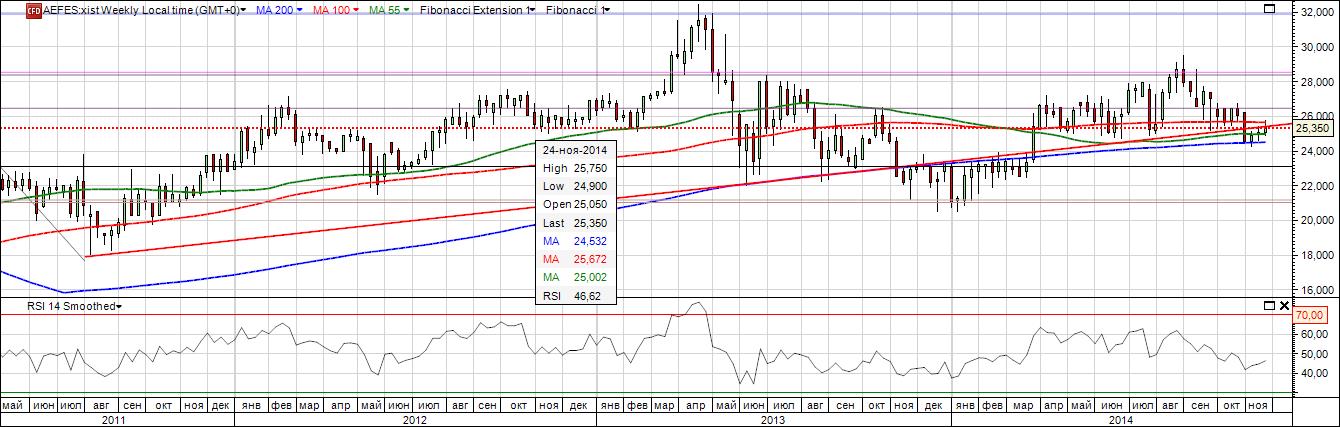Close the RSI indicator pane
The width and height of the screenshot is (1340, 427).
coord(1283,305)
